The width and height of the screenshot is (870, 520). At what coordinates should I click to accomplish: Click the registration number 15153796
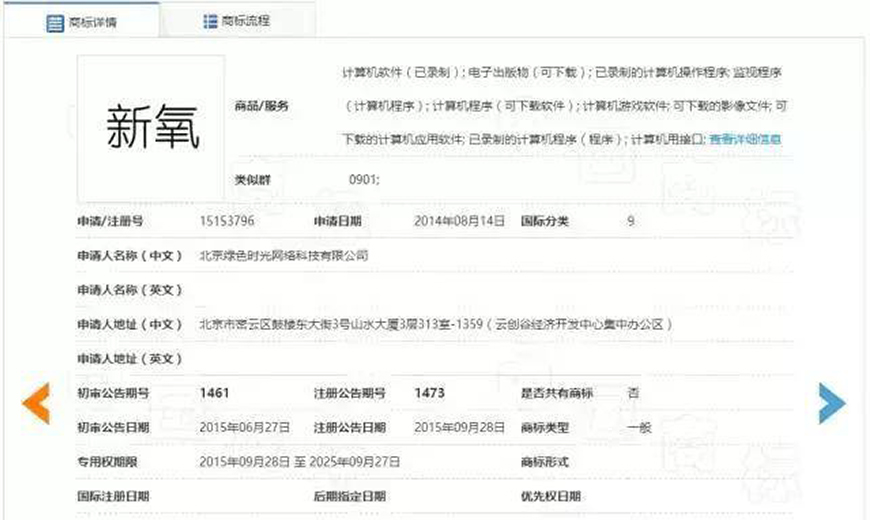pos(227,221)
